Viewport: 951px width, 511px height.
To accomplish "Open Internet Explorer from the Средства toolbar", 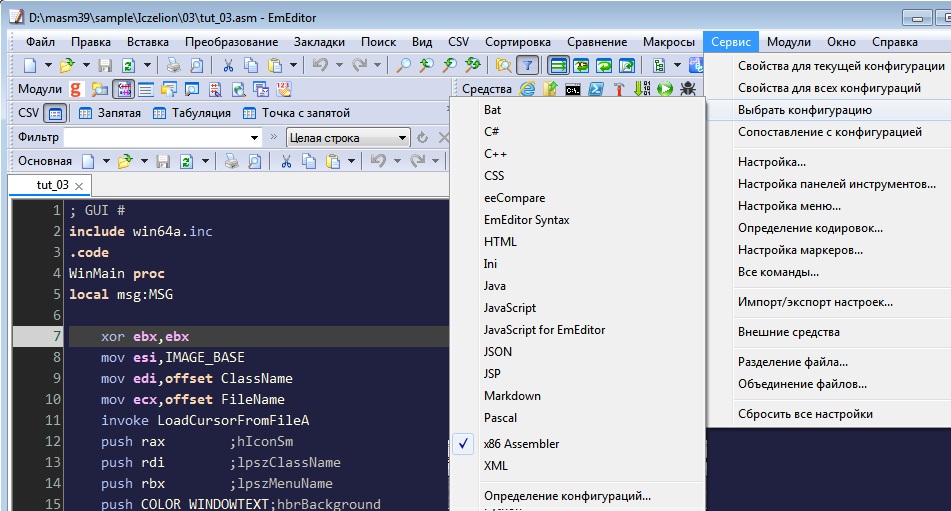I will (x=527, y=89).
